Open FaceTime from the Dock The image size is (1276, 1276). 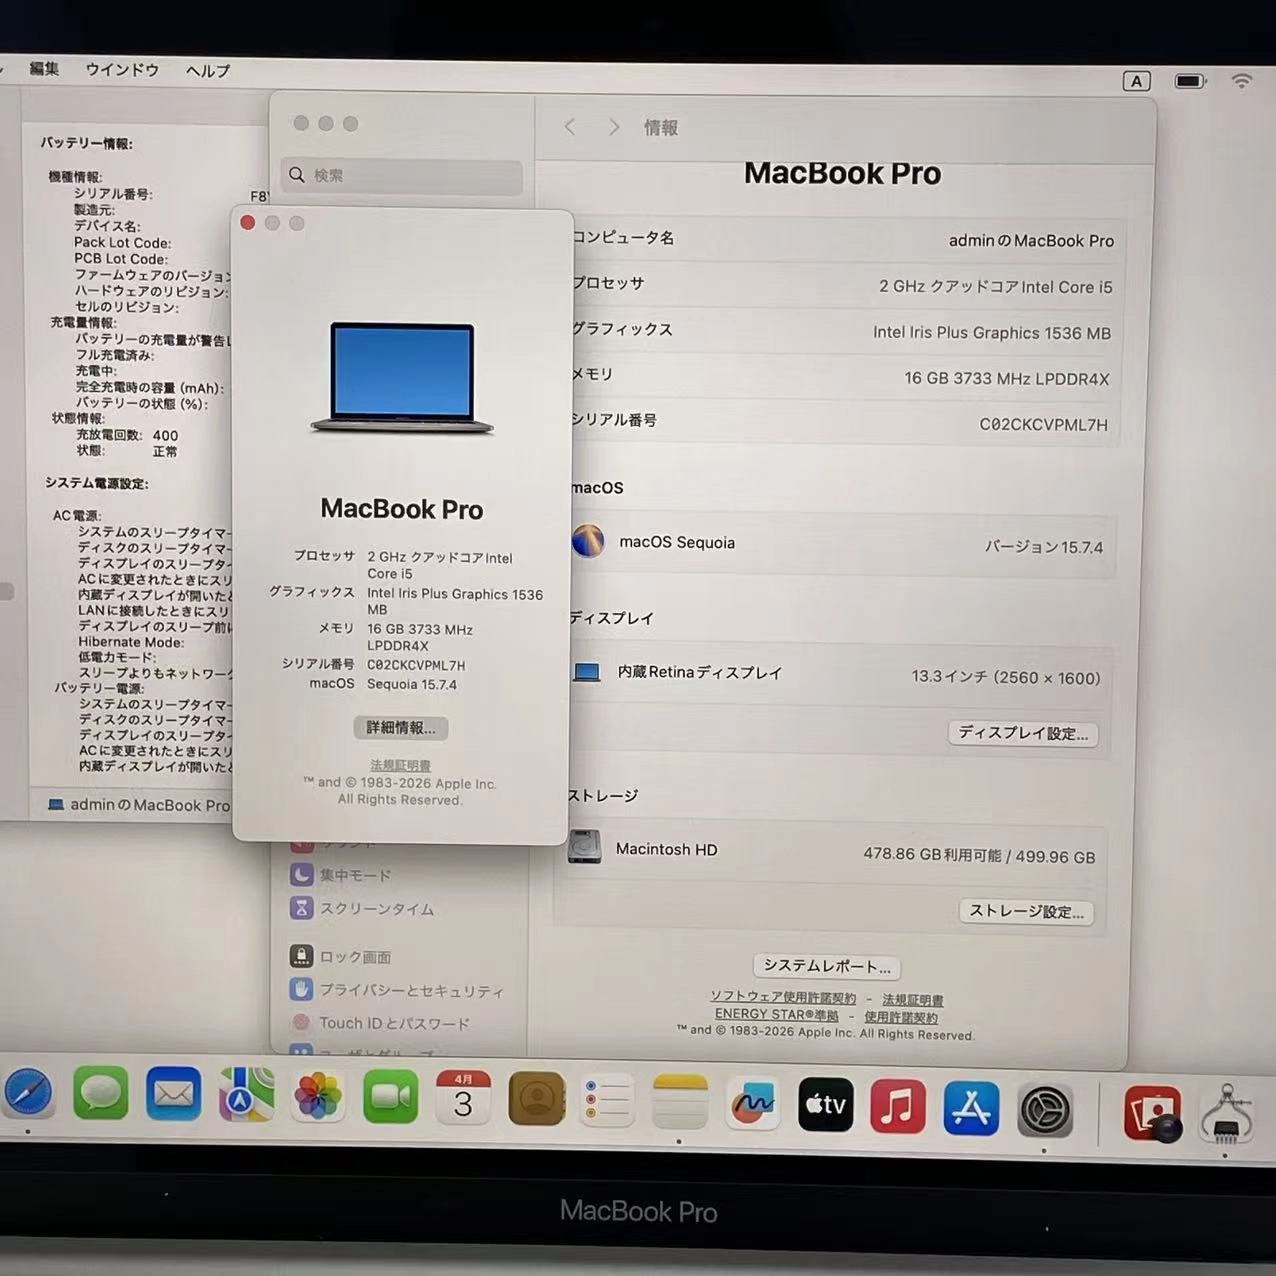click(390, 1095)
